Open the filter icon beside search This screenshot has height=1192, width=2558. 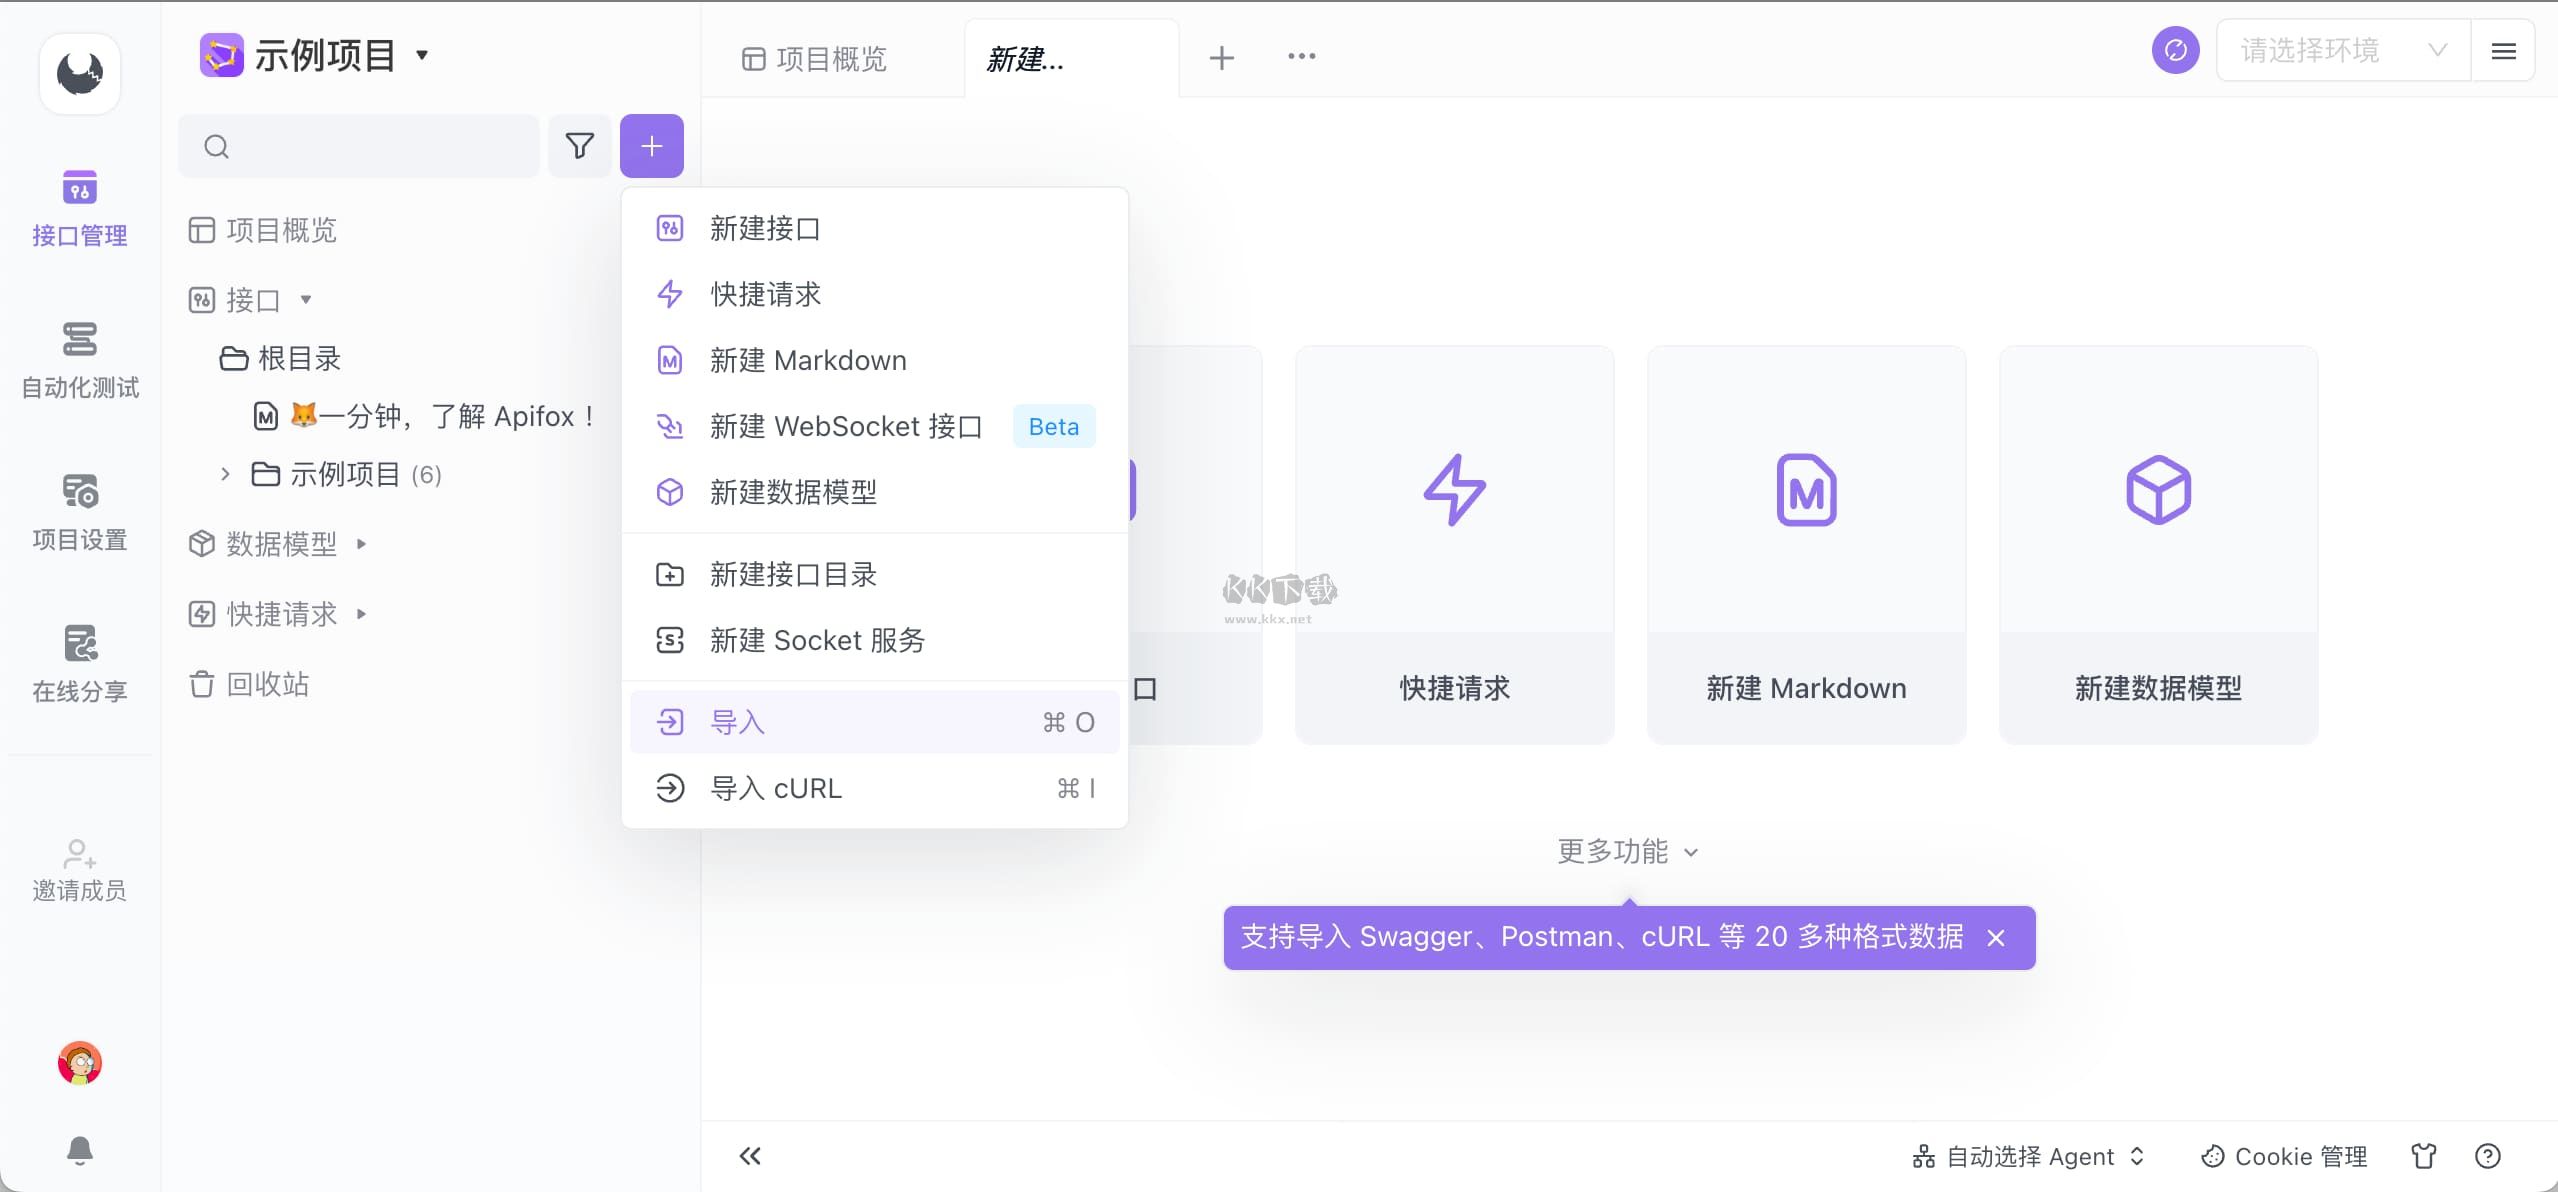pos(580,145)
